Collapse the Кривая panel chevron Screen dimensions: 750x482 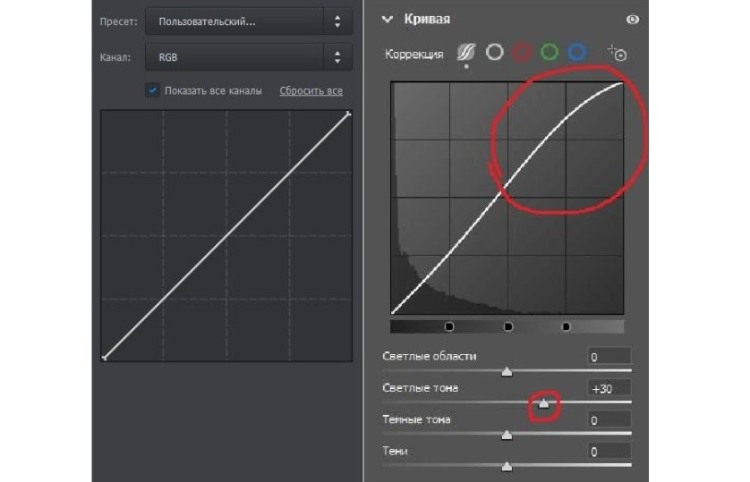tap(388, 20)
